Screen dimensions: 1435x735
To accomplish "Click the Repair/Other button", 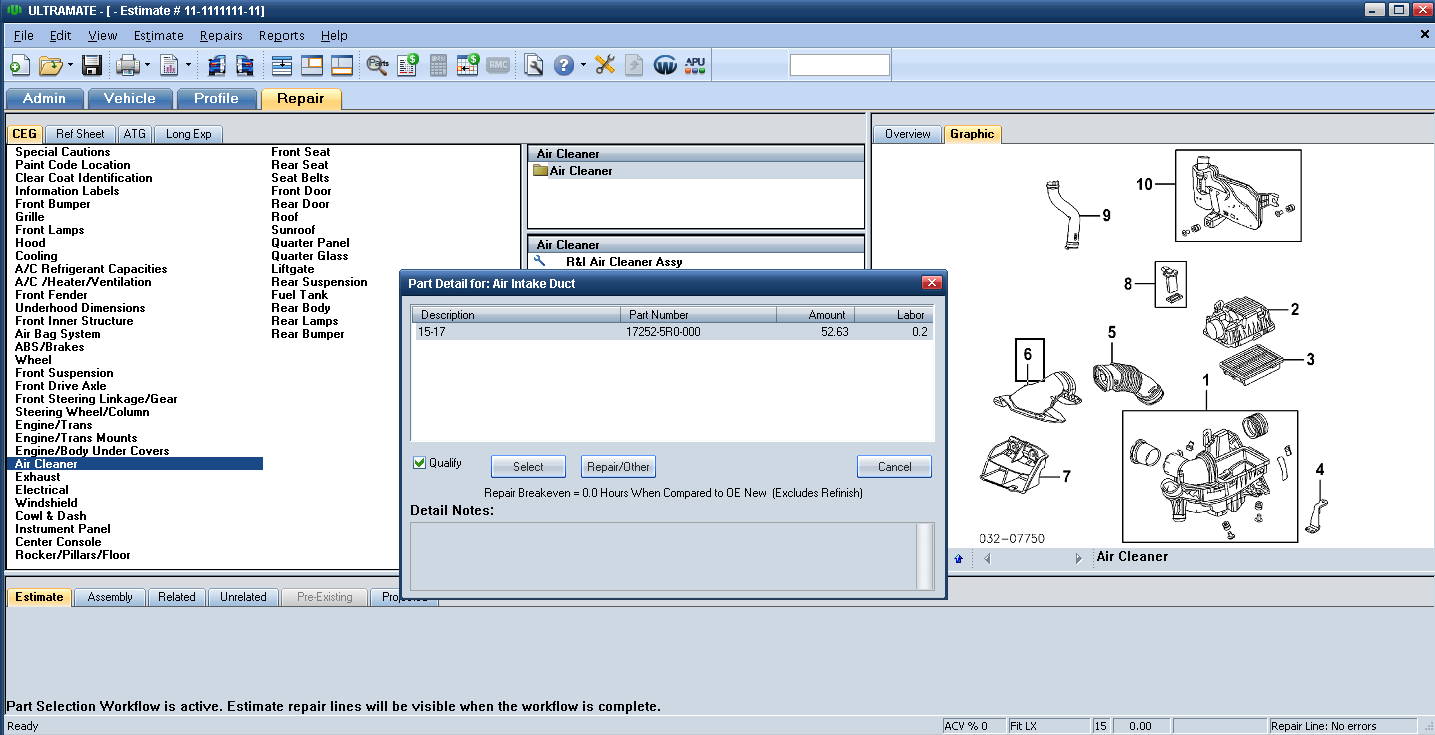I will coord(618,467).
